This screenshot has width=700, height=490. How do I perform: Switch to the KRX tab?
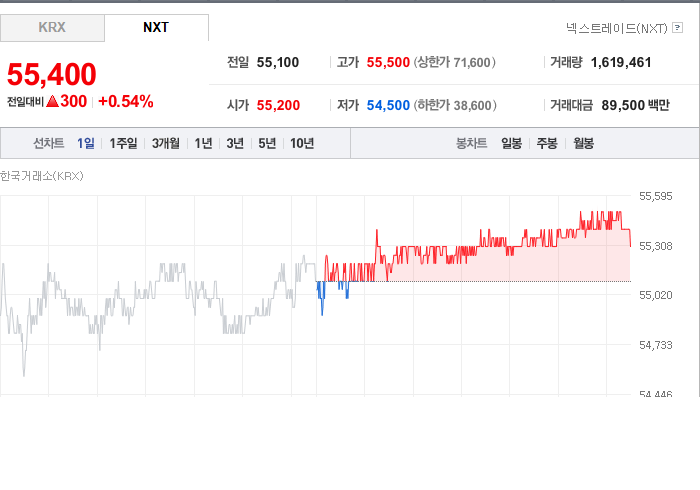tap(52, 28)
